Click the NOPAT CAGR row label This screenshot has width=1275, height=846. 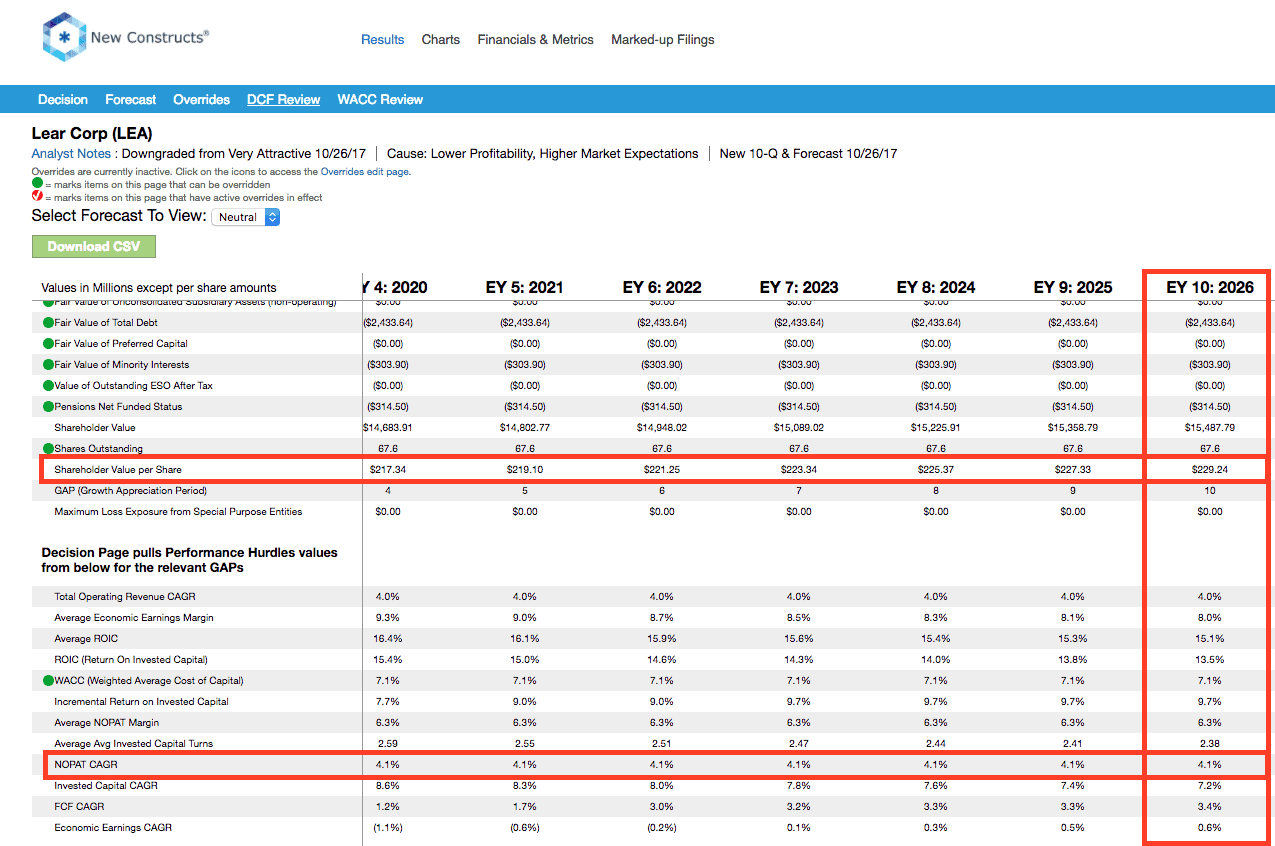[86, 764]
